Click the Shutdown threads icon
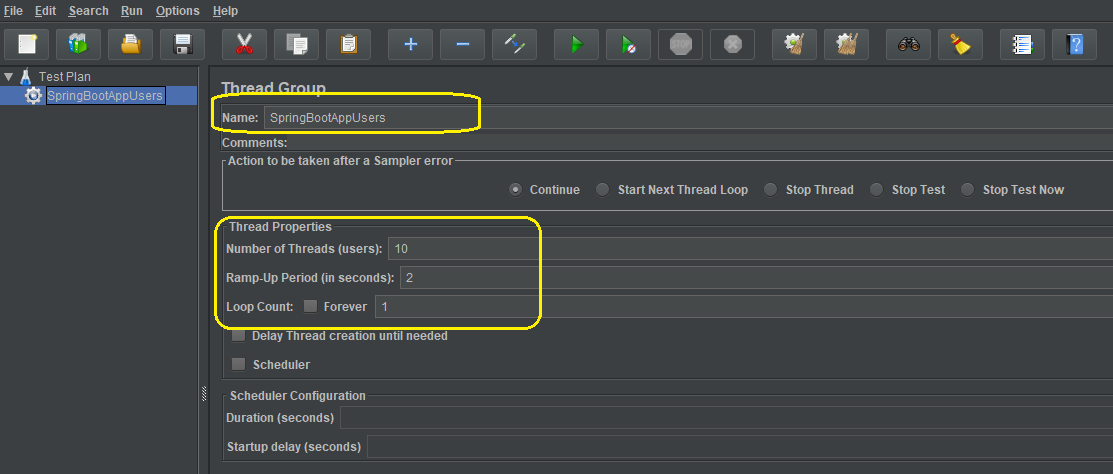This screenshot has width=1113, height=474. point(732,45)
